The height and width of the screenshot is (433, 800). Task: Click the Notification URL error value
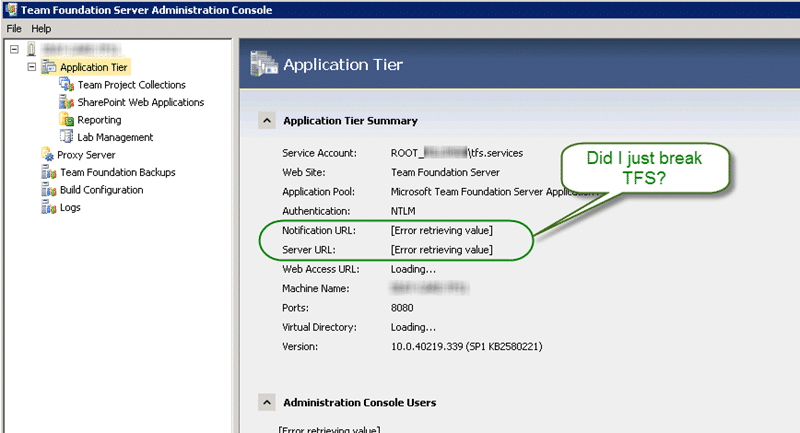coord(441,231)
